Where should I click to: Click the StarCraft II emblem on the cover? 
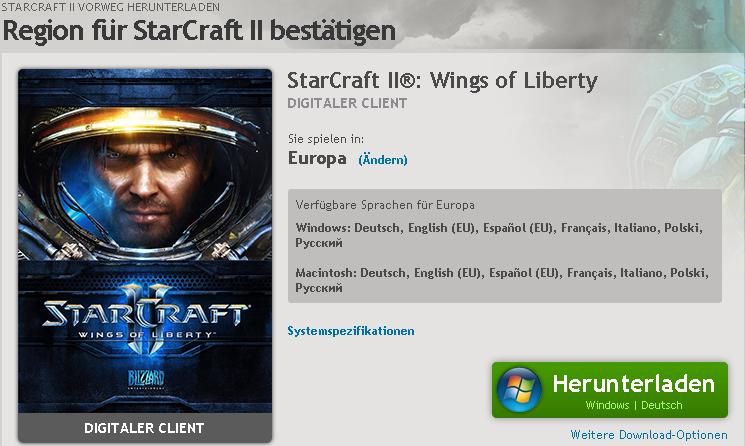[x=146, y=319]
